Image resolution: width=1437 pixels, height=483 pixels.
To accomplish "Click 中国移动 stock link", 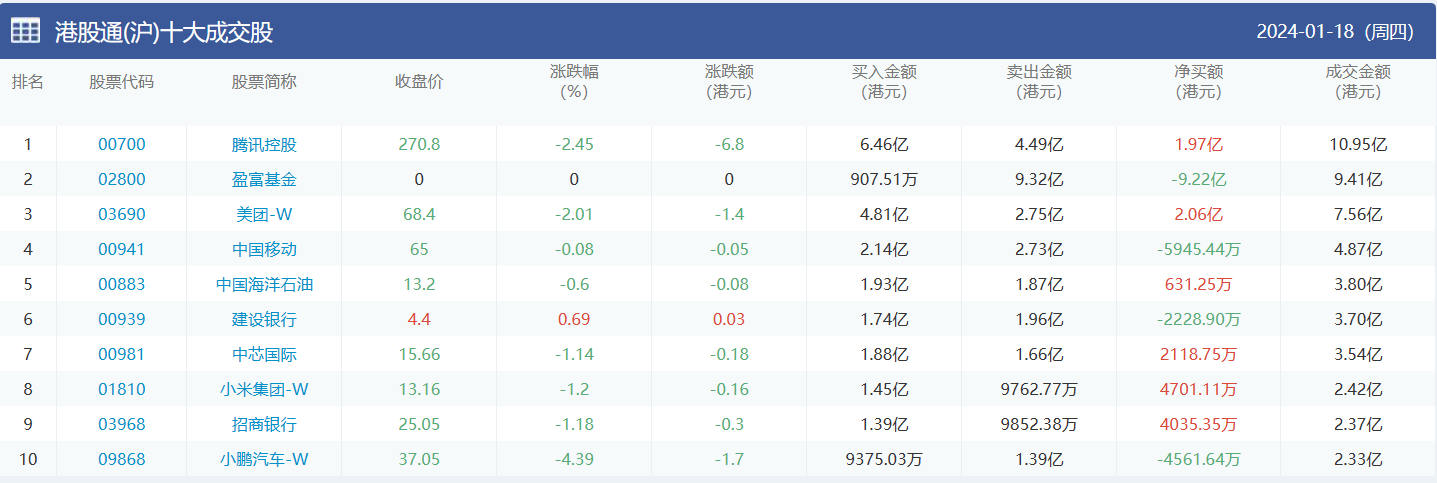I will coord(264,249).
